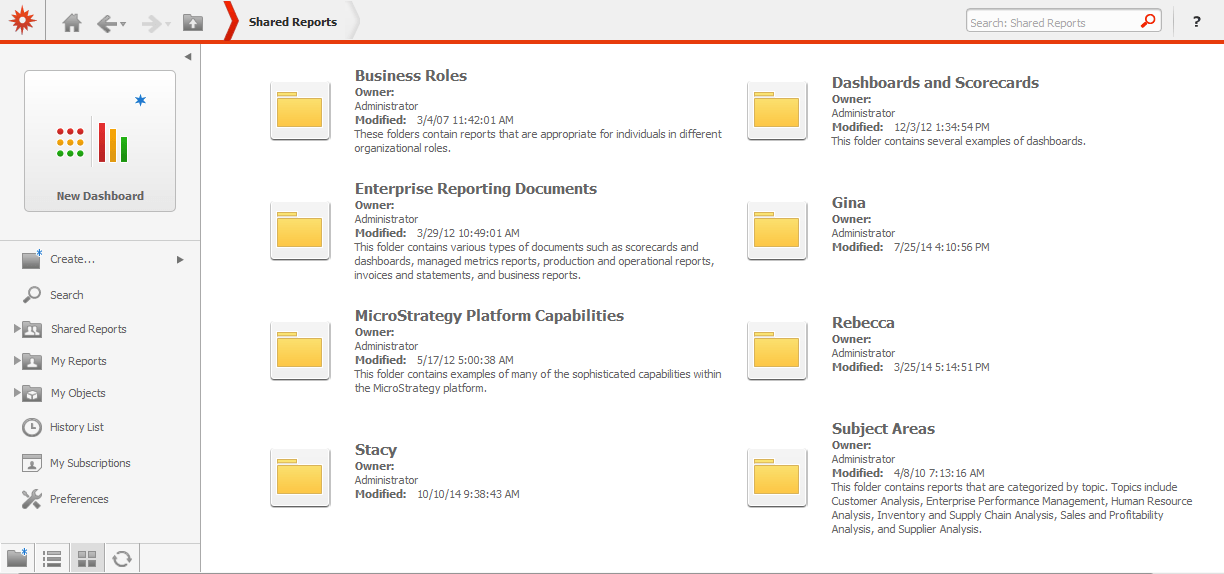Run search with the magnifier icon
The height and width of the screenshot is (574, 1224).
[x=1149, y=21]
